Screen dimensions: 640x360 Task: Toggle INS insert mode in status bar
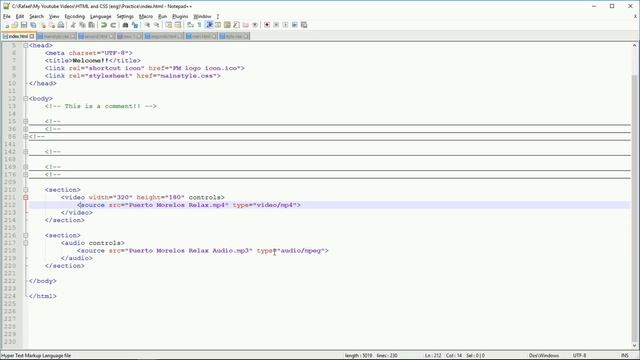tap(624, 356)
